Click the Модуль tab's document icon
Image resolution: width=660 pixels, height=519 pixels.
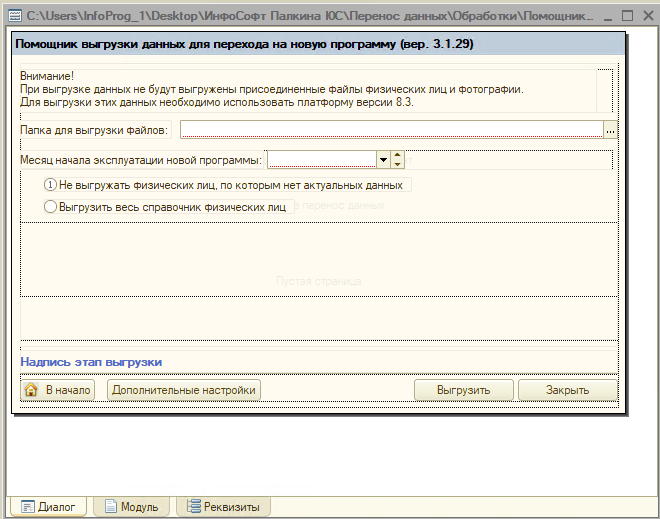(x=110, y=507)
